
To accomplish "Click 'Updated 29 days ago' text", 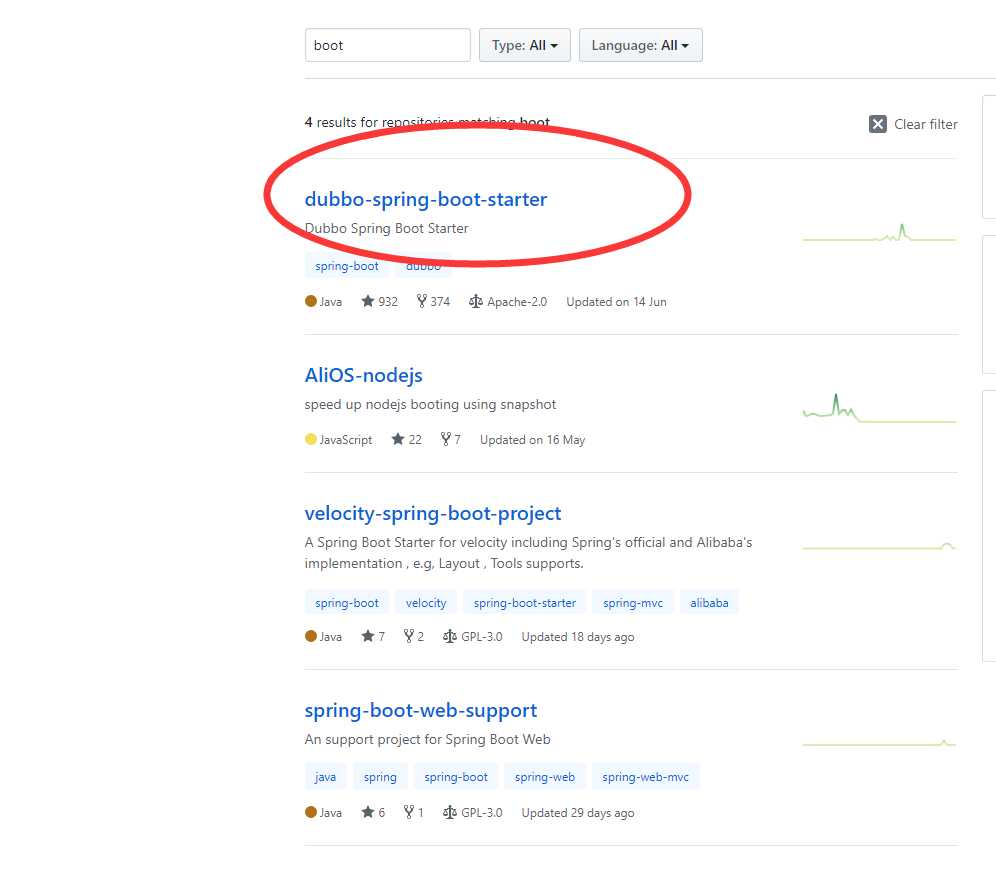I will tap(577, 812).
